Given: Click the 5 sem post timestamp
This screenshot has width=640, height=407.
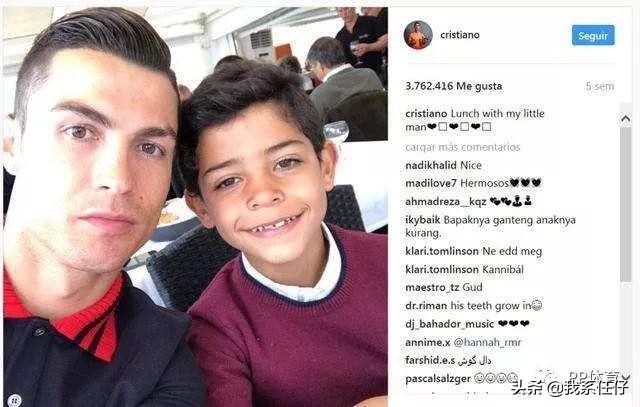Looking at the screenshot, I should pos(600,86).
